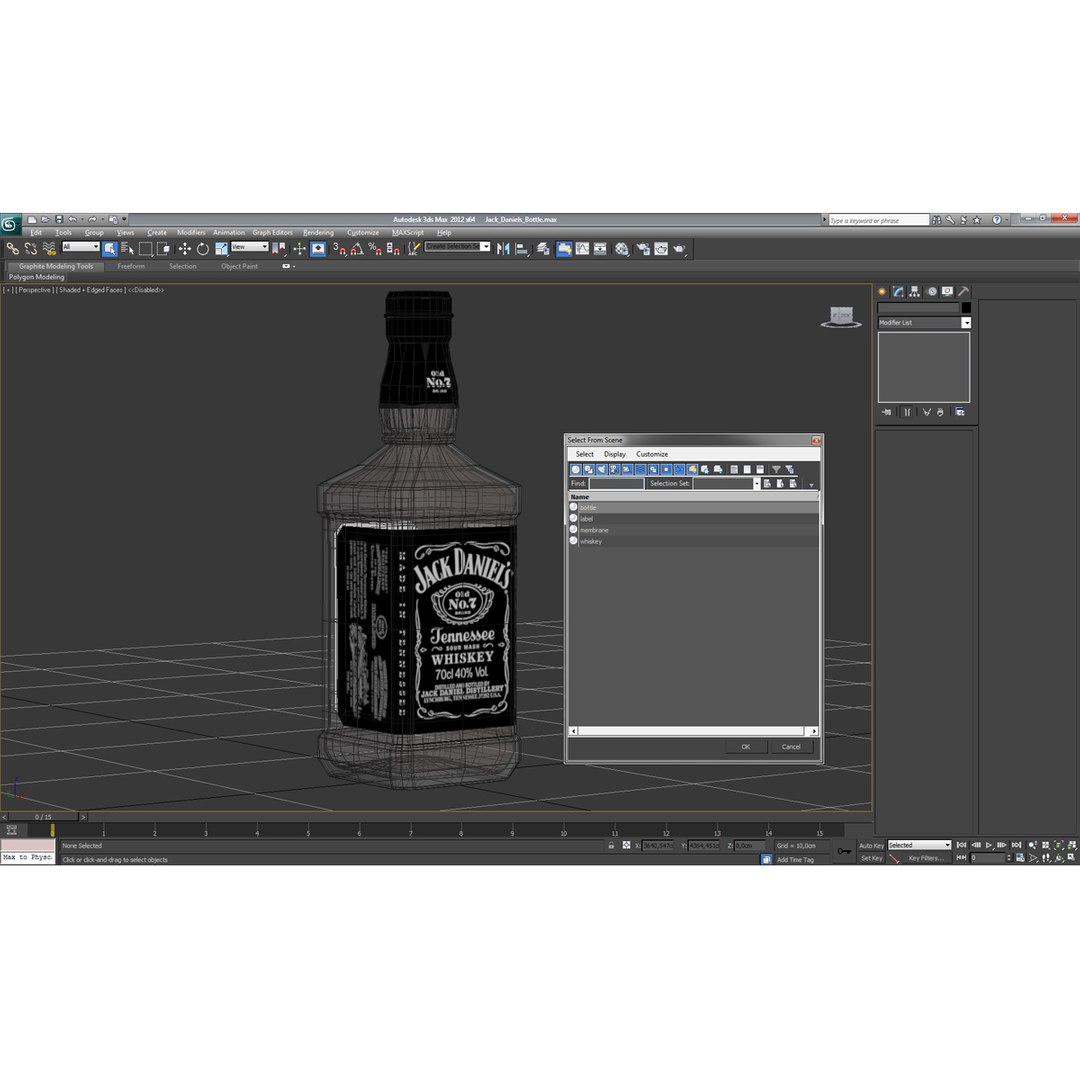
Task: Select the Select and Link tool
Action: pyautogui.click(x=12, y=249)
